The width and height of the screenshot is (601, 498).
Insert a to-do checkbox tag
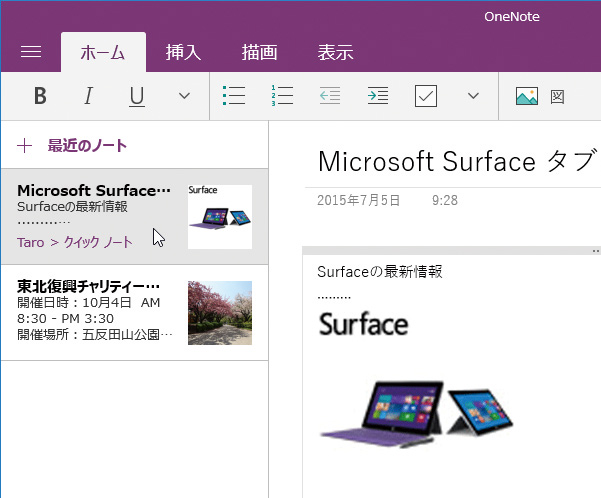(x=426, y=96)
